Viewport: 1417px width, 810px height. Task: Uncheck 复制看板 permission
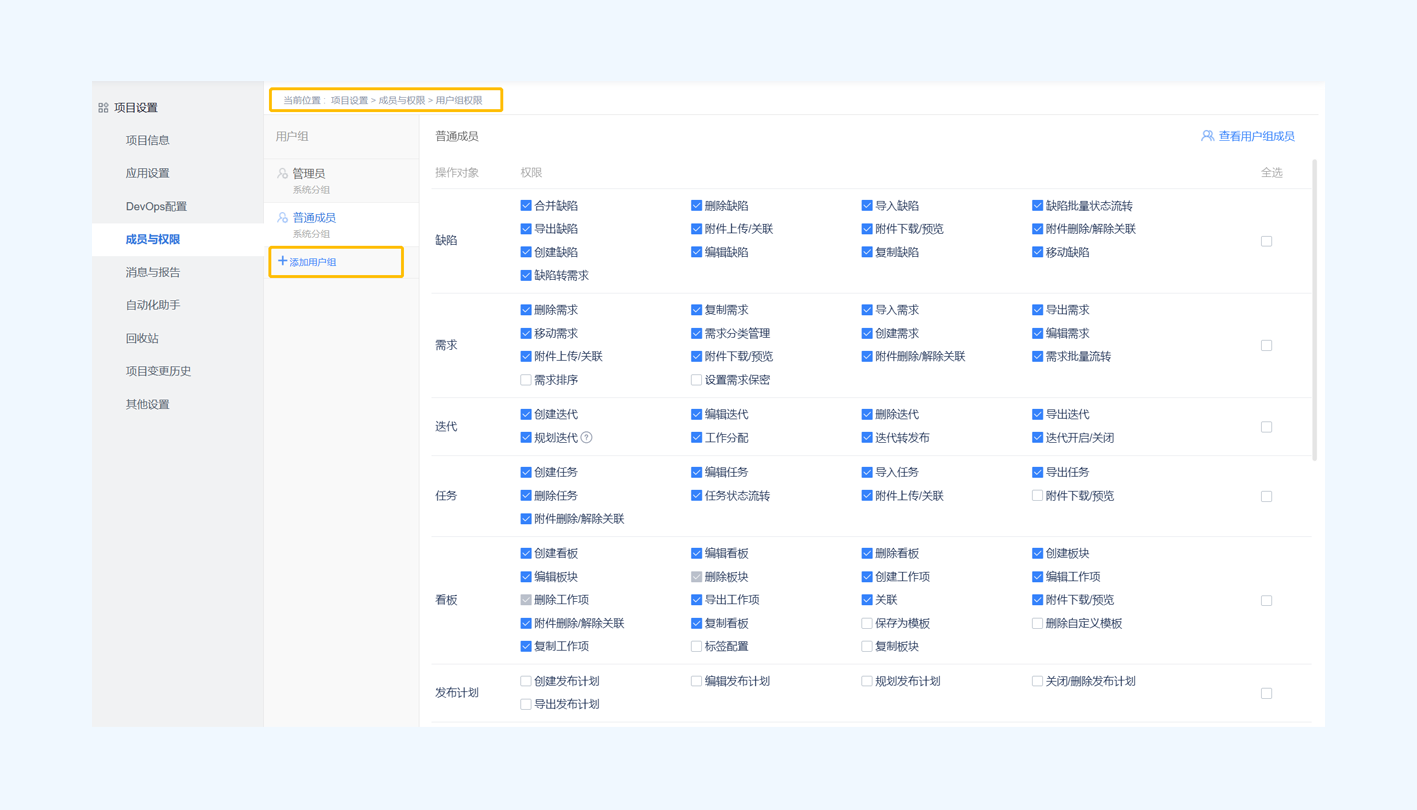[696, 623]
